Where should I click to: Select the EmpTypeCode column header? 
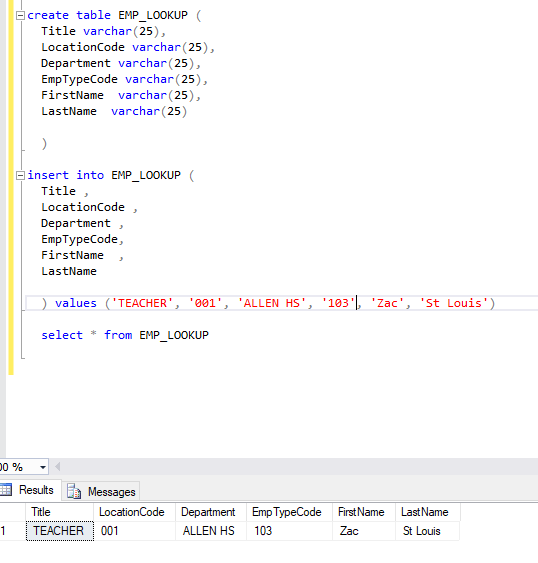289,512
